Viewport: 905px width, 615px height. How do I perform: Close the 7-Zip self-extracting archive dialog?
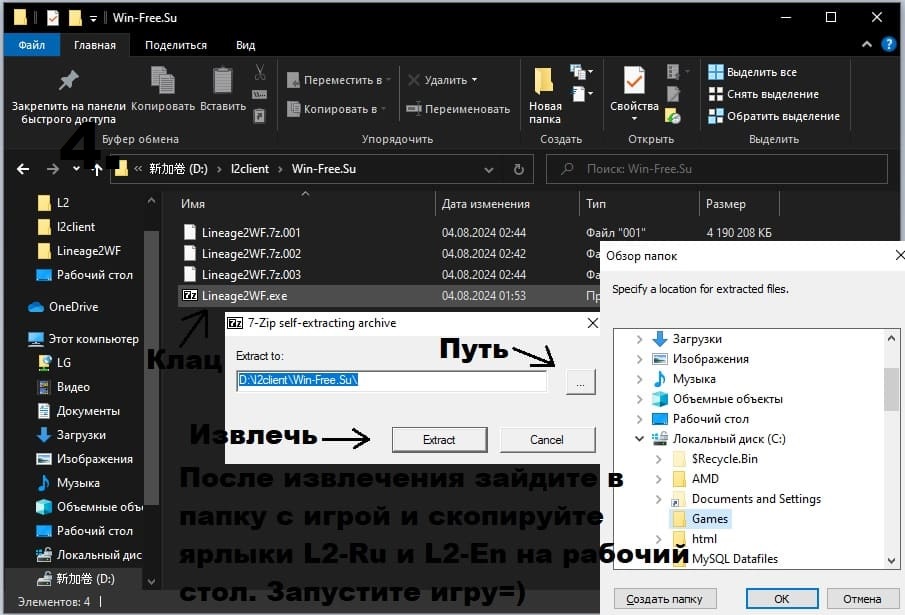click(592, 323)
